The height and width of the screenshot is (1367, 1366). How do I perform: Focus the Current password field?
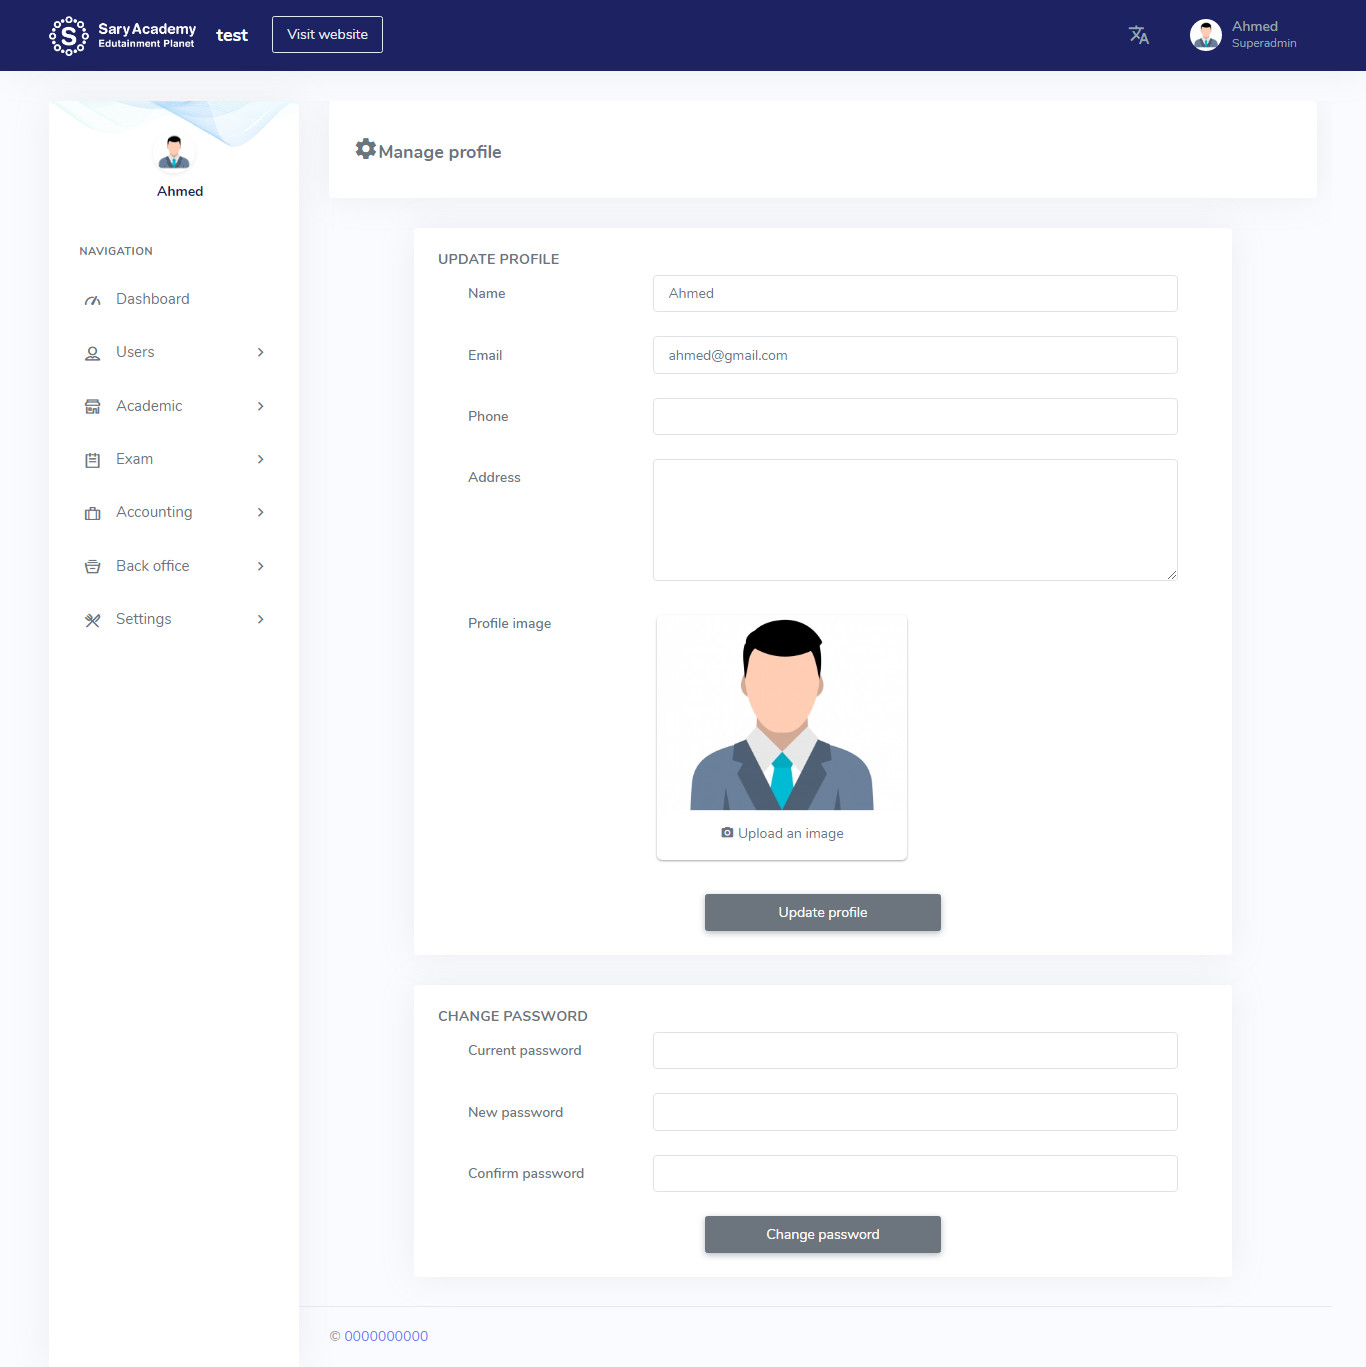[x=915, y=1050]
